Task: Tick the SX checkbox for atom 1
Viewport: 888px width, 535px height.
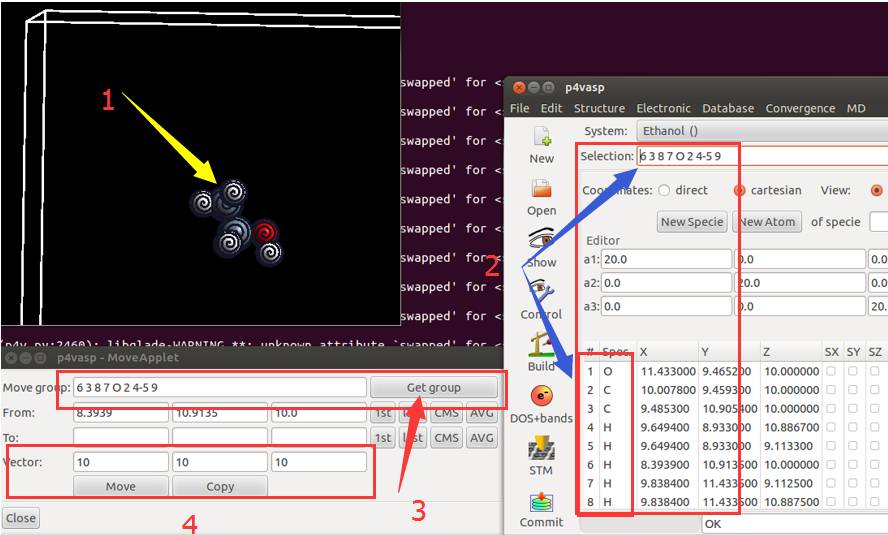Action: (832, 371)
